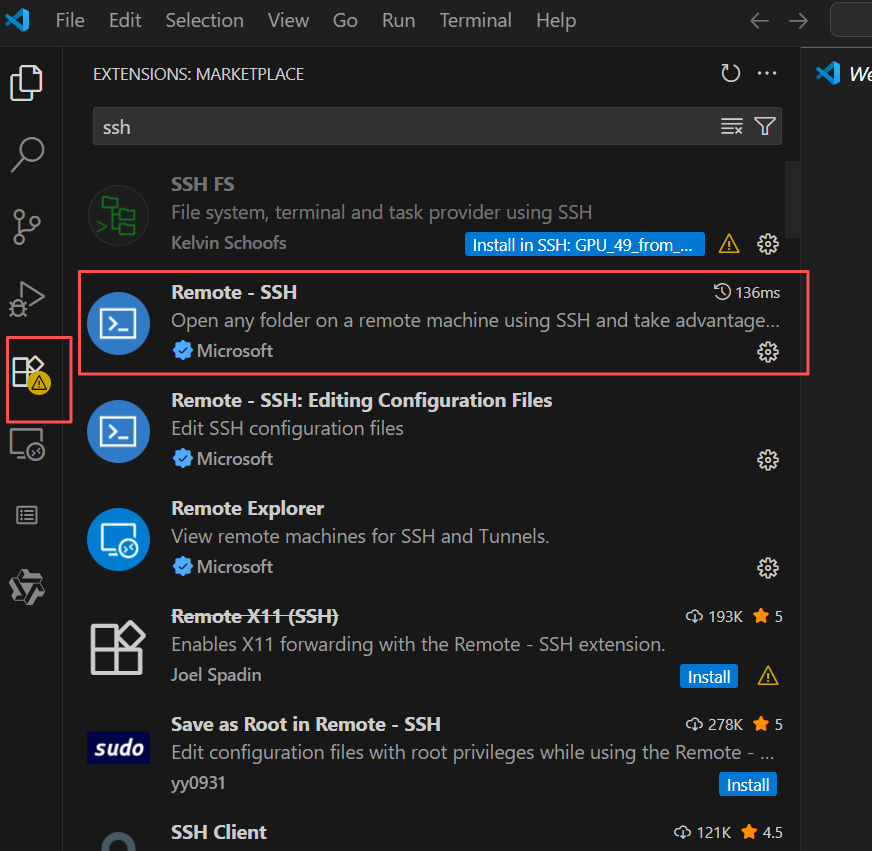Click the 278K download count
872x851 pixels.
[x=714, y=724]
